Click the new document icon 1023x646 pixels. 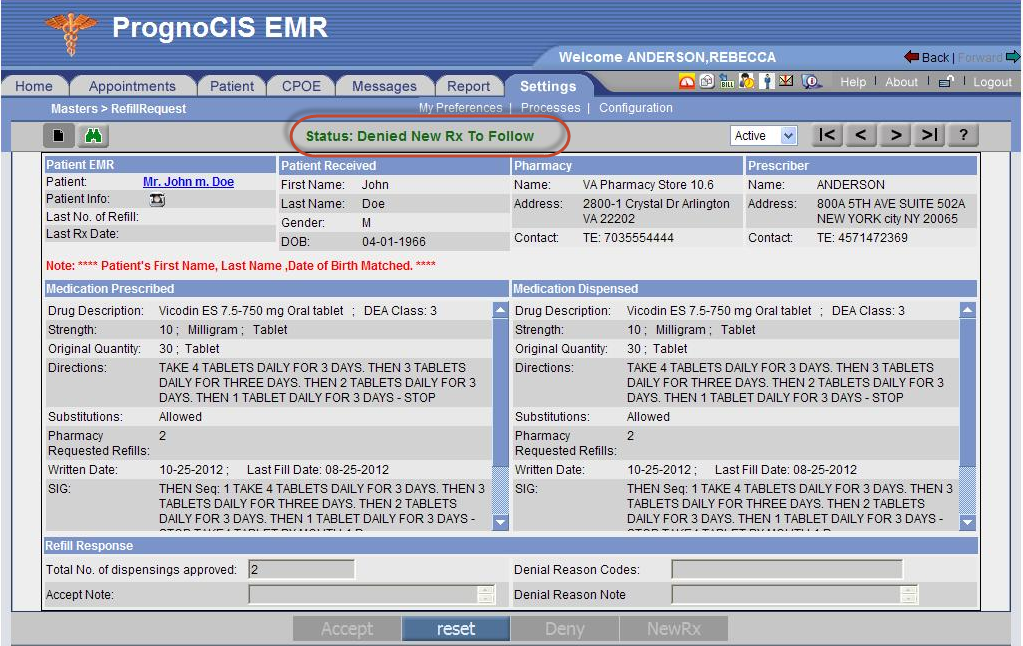[x=58, y=136]
